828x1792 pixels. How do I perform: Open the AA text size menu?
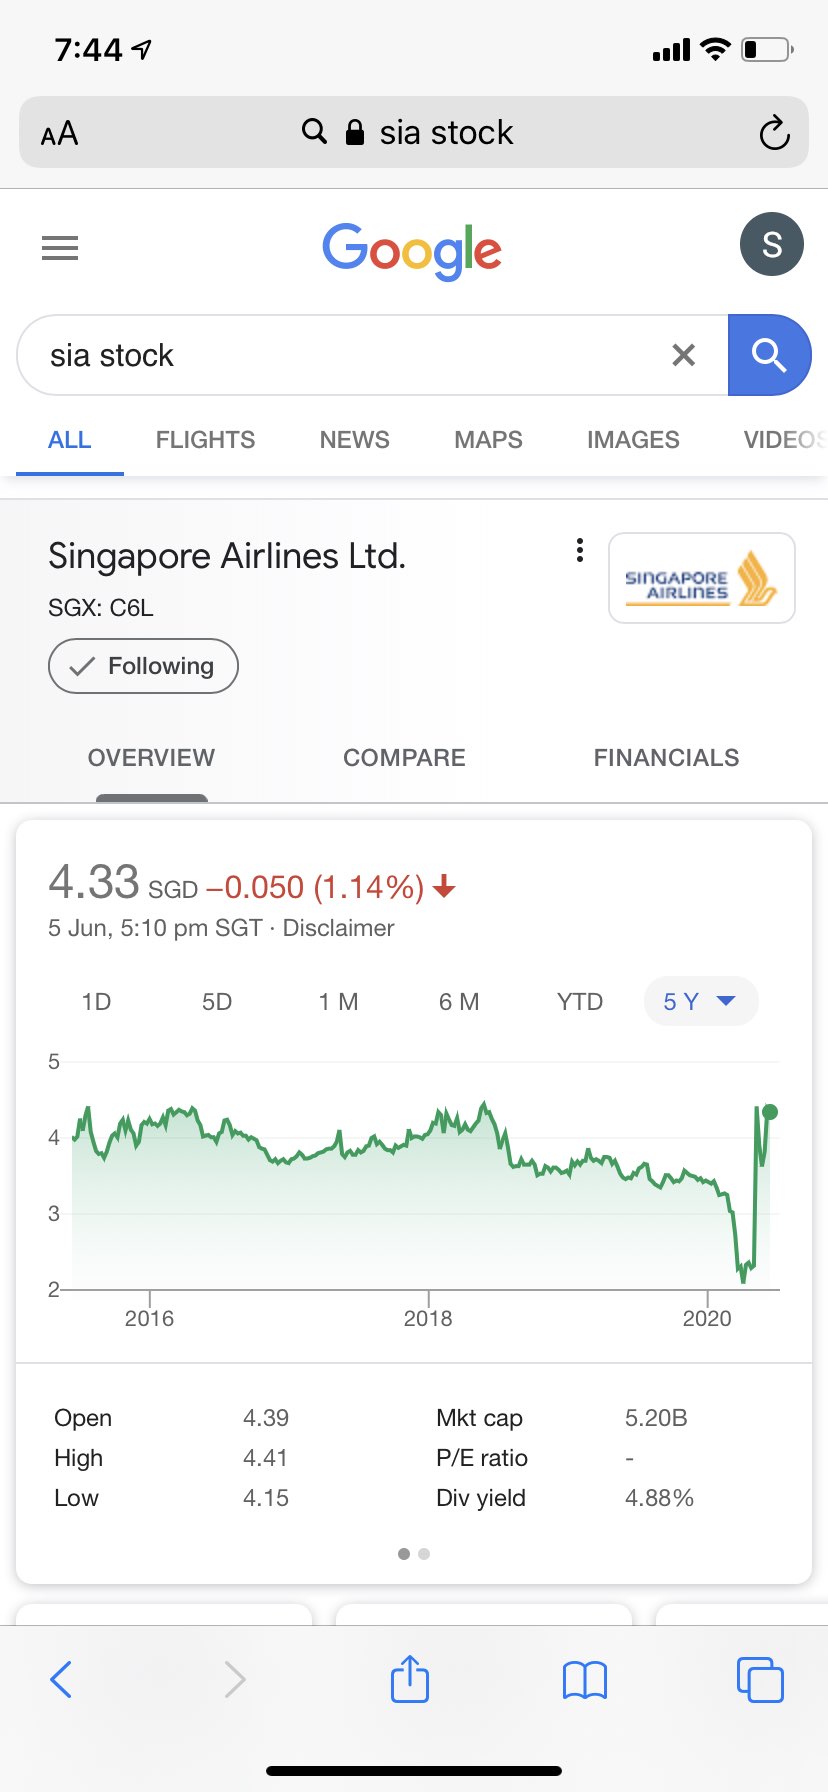point(60,133)
